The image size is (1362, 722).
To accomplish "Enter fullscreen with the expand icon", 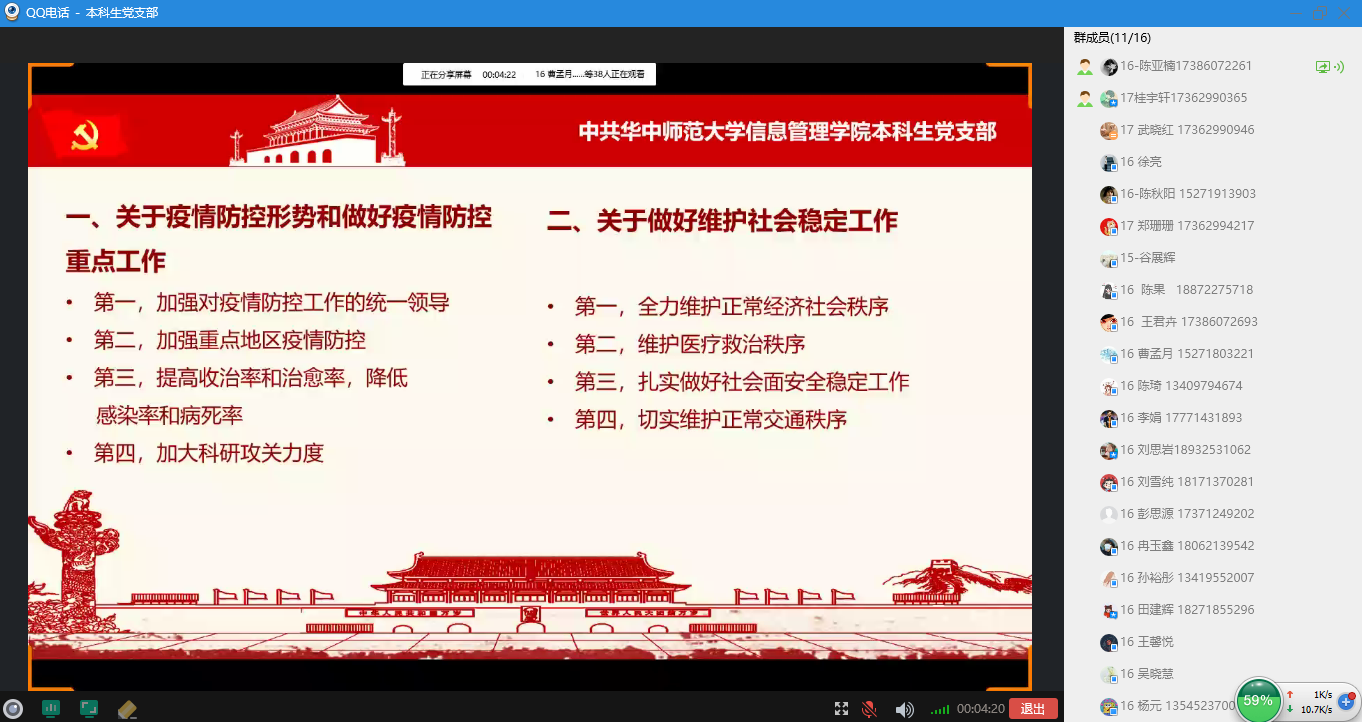I will (x=841, y=709).
